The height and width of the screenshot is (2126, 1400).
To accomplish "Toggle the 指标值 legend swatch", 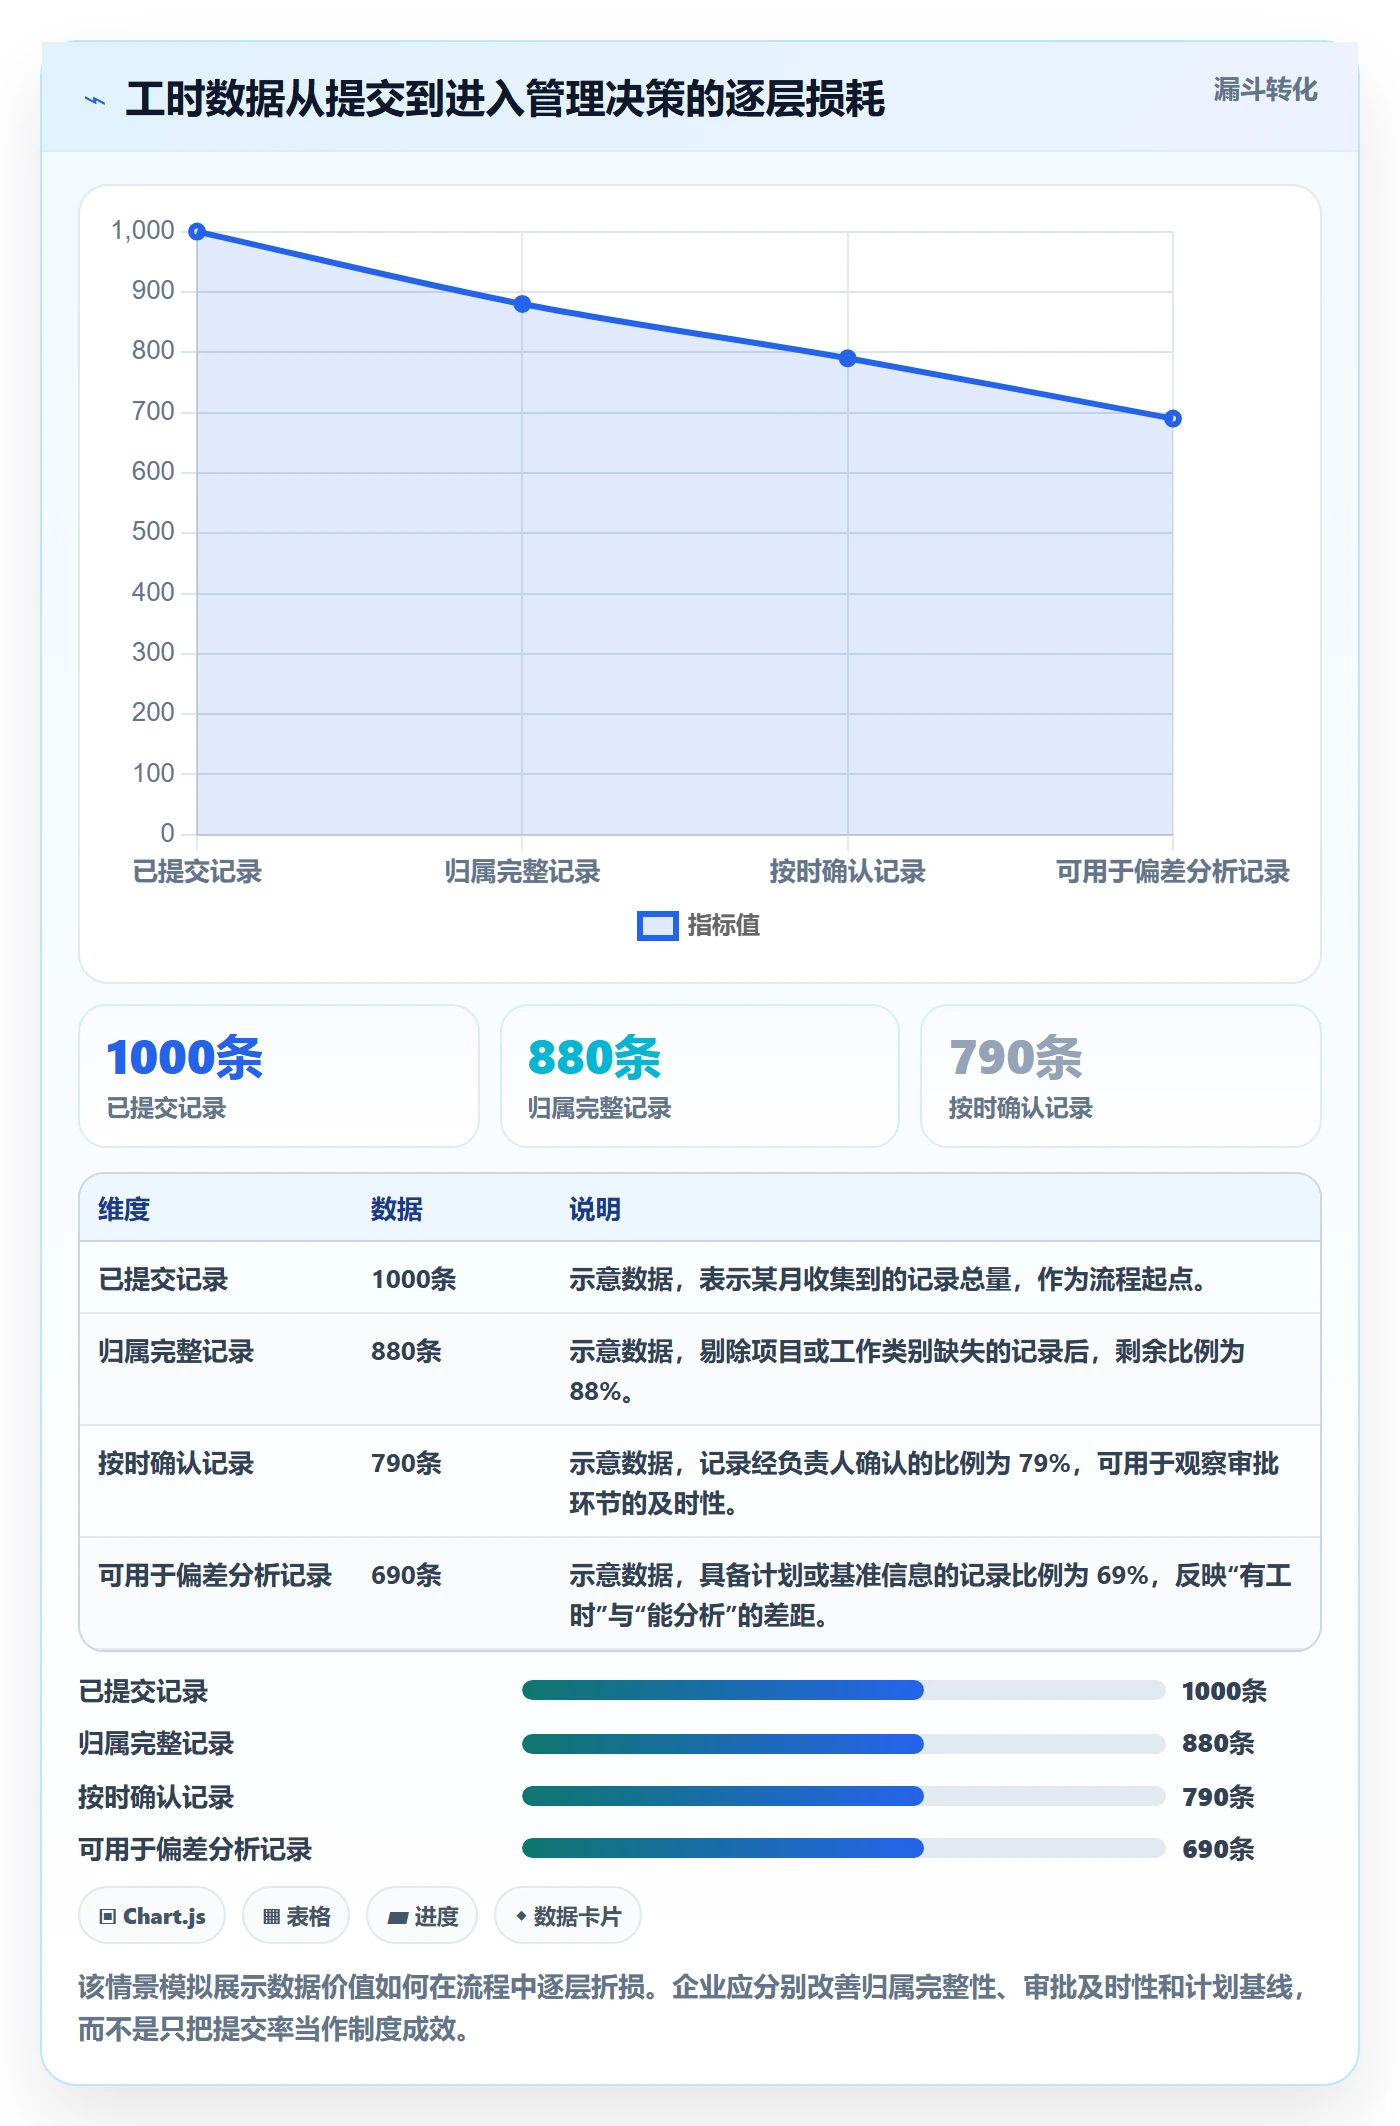I will click(657, 926).
